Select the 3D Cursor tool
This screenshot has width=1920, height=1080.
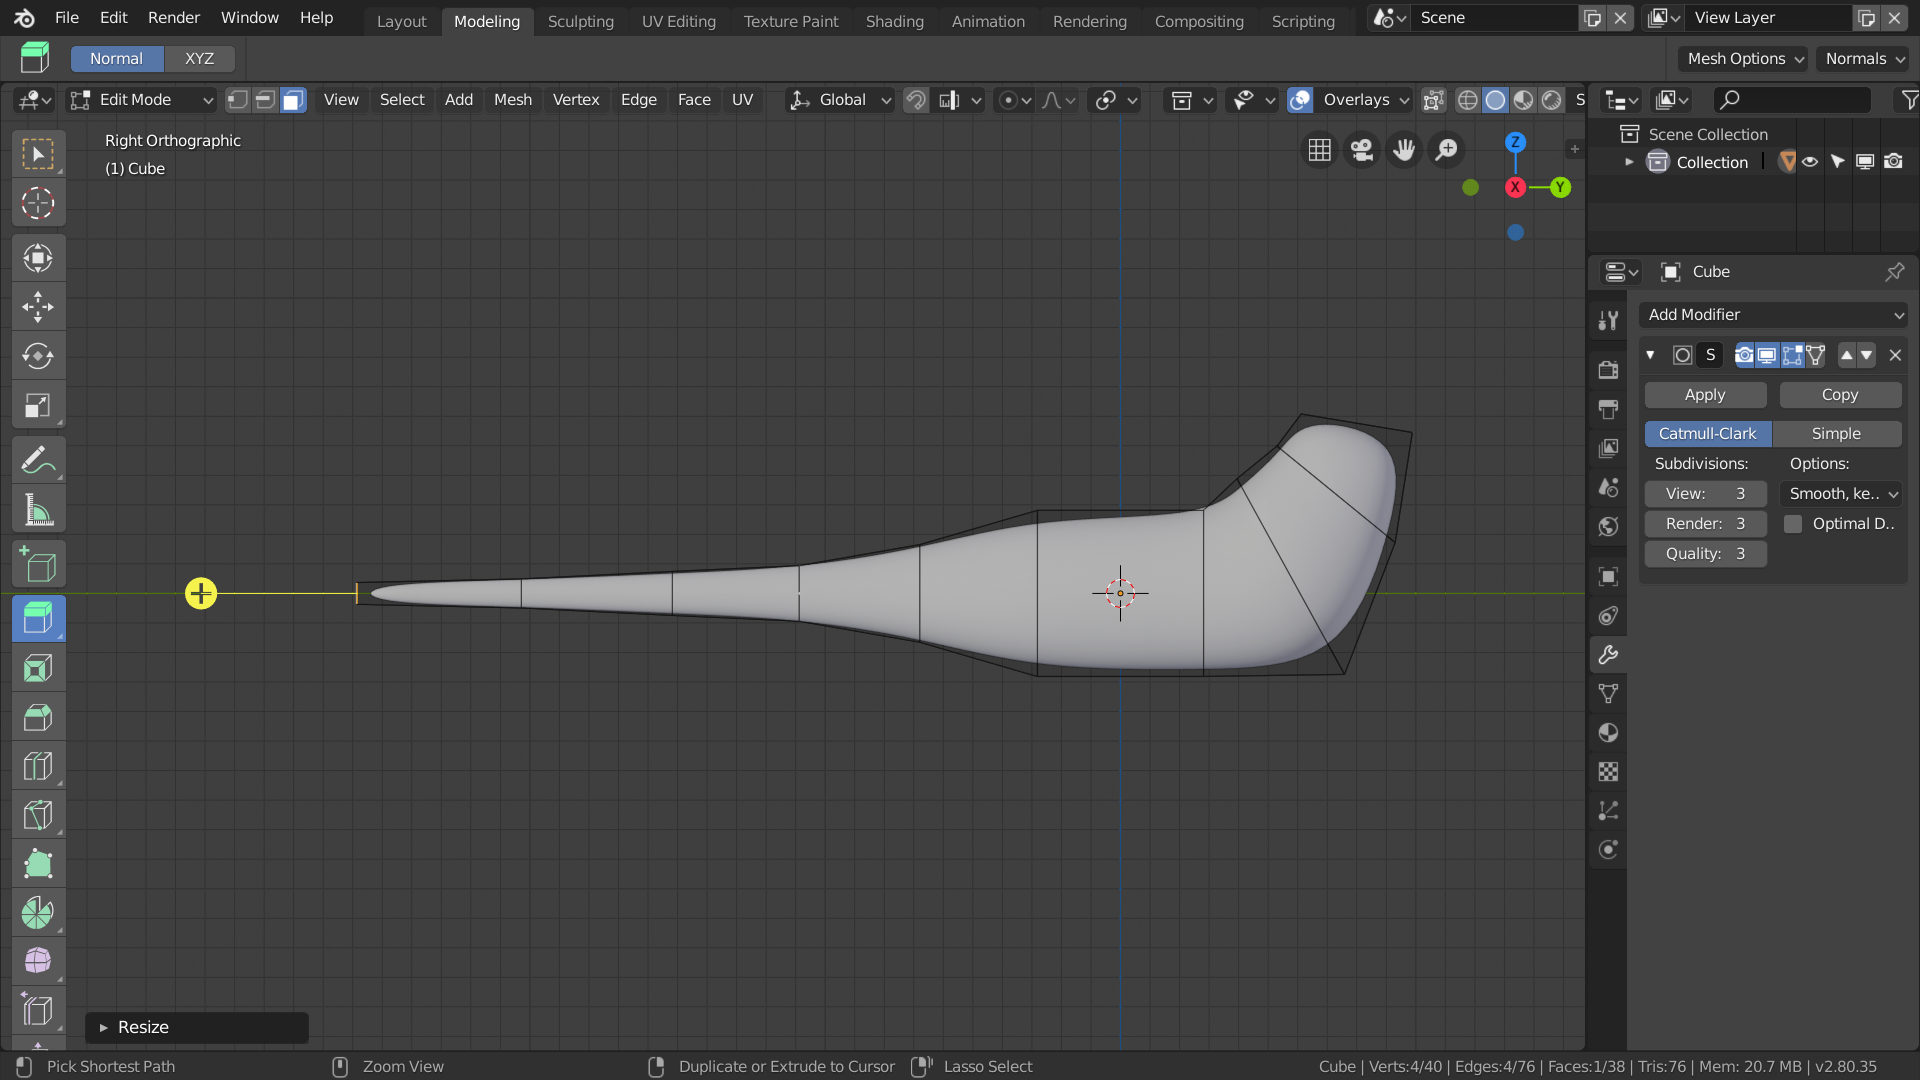pyautogui.click(x=38, y=203)
